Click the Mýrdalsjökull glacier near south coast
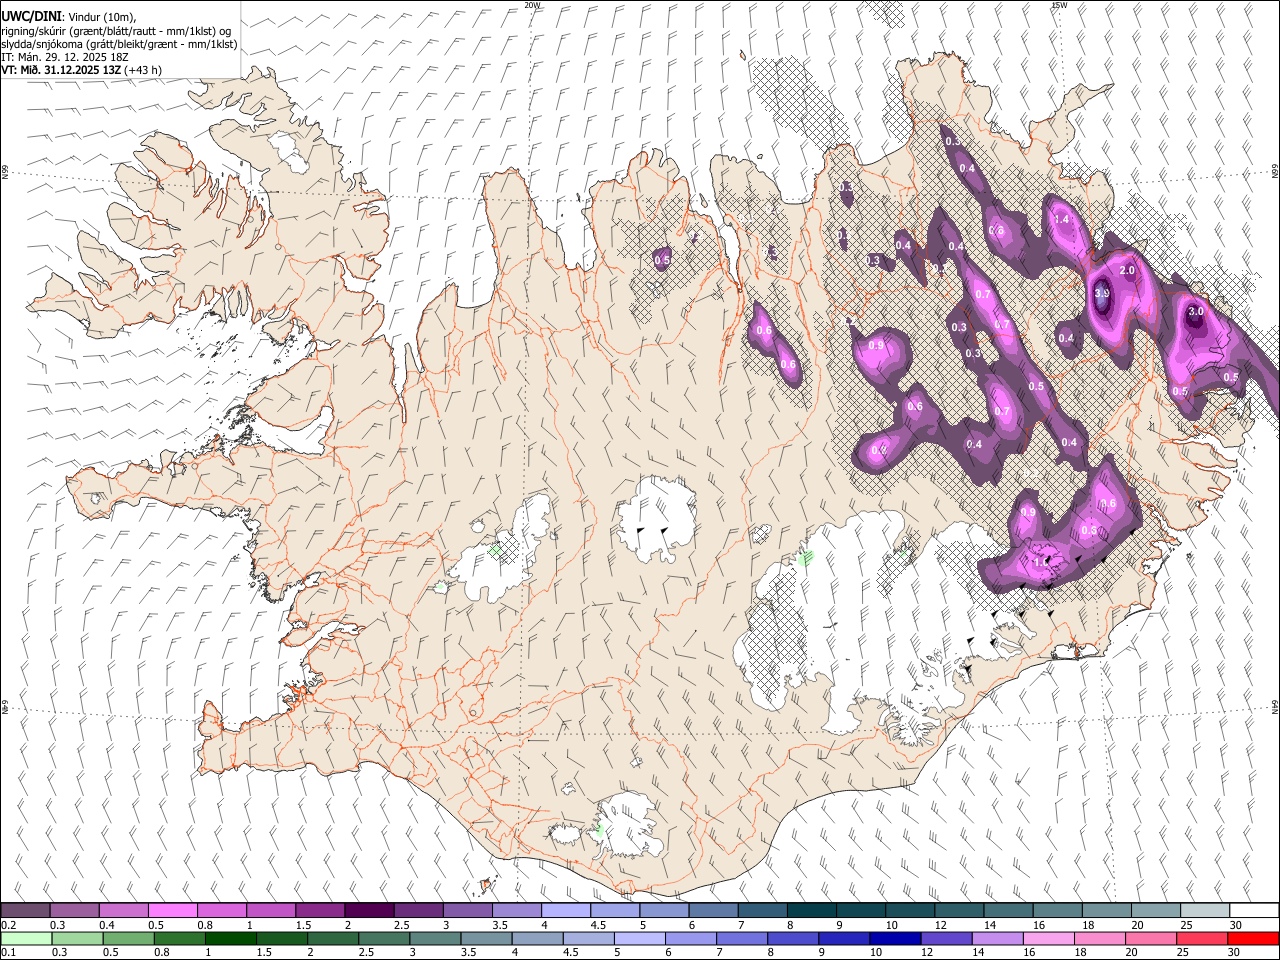 pyautogui.click(x=627, y=825)
